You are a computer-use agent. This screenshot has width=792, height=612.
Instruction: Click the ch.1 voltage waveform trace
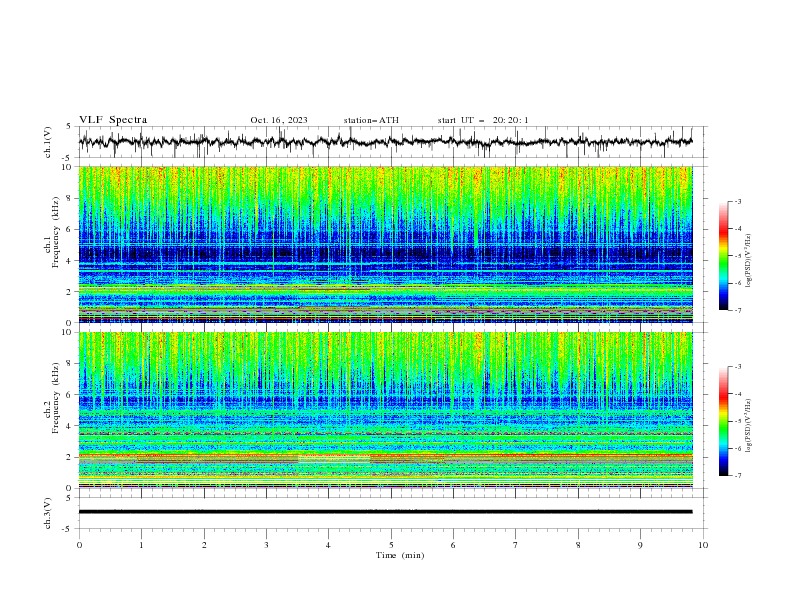(385, 142)
